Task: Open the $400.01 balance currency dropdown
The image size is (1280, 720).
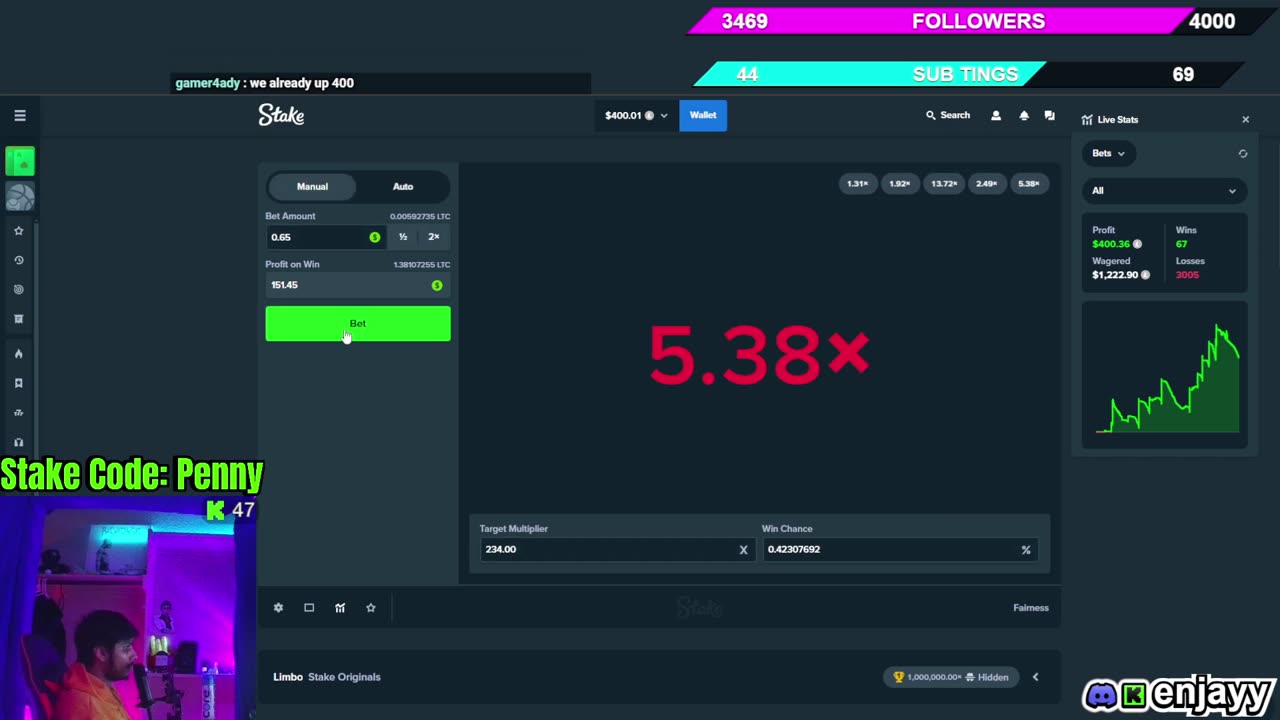Action: point(636,115)
